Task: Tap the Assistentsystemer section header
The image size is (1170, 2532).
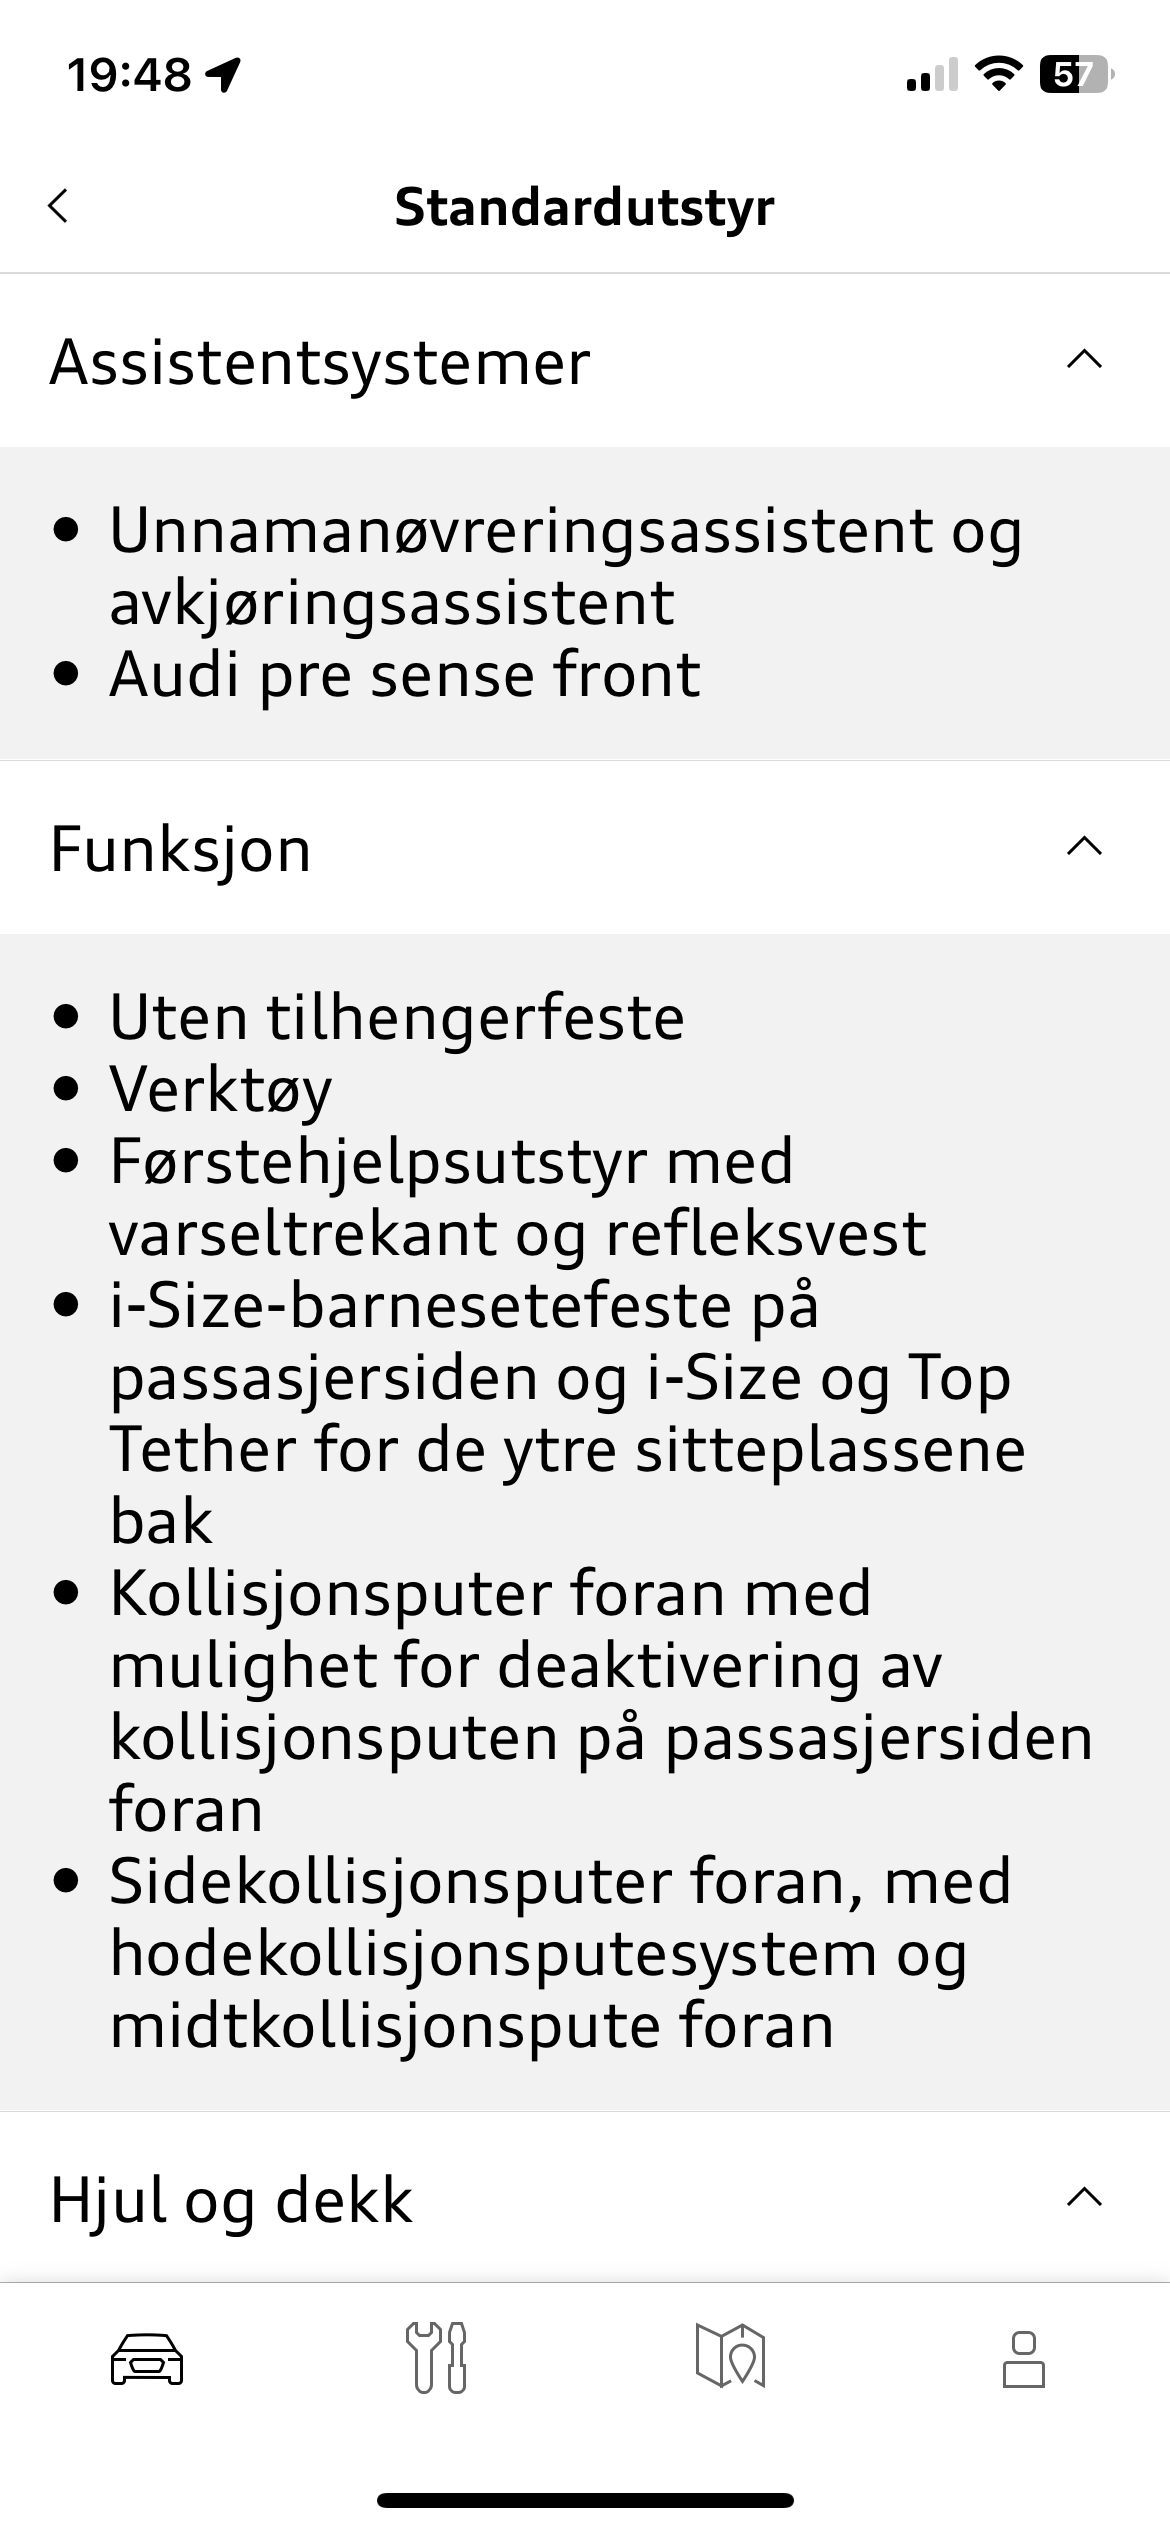Action: click(x=585, y=360)
